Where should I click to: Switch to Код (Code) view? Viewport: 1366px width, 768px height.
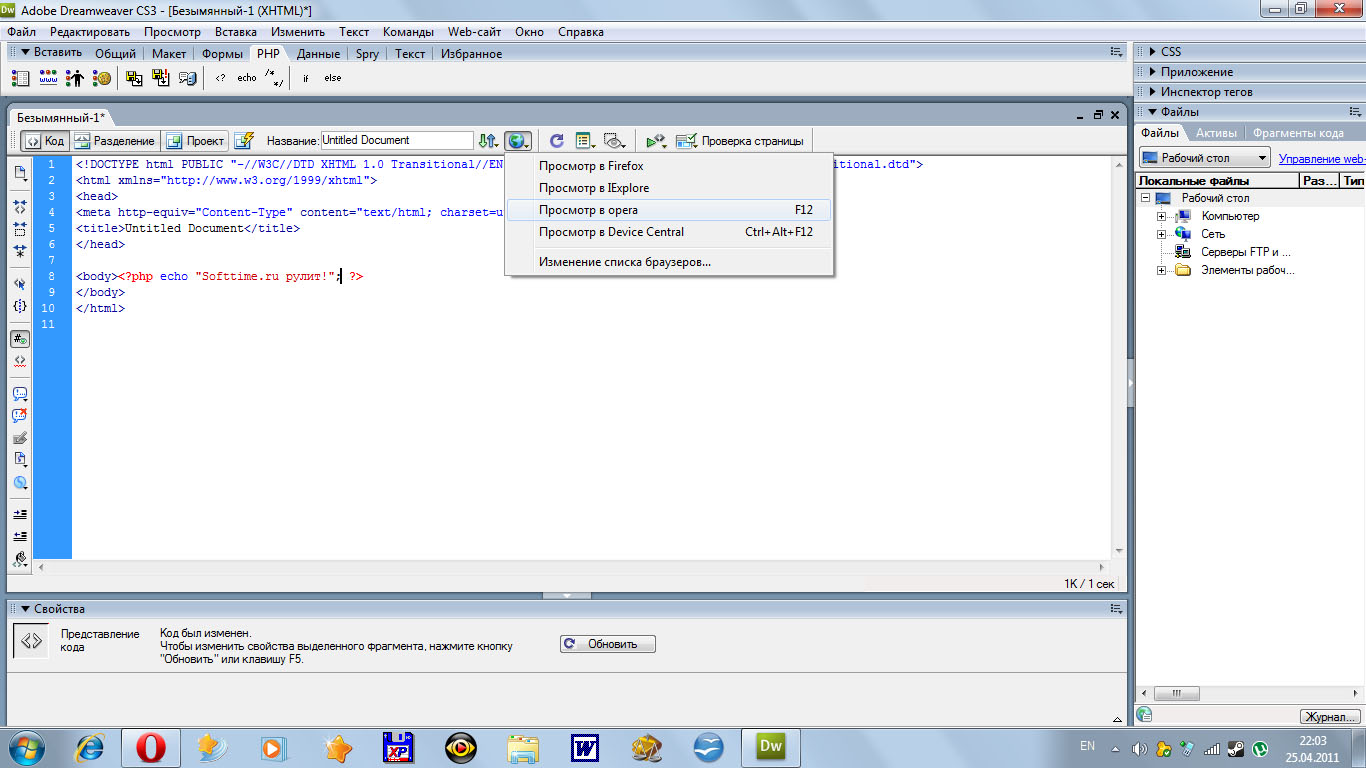[x=44, y=141]
